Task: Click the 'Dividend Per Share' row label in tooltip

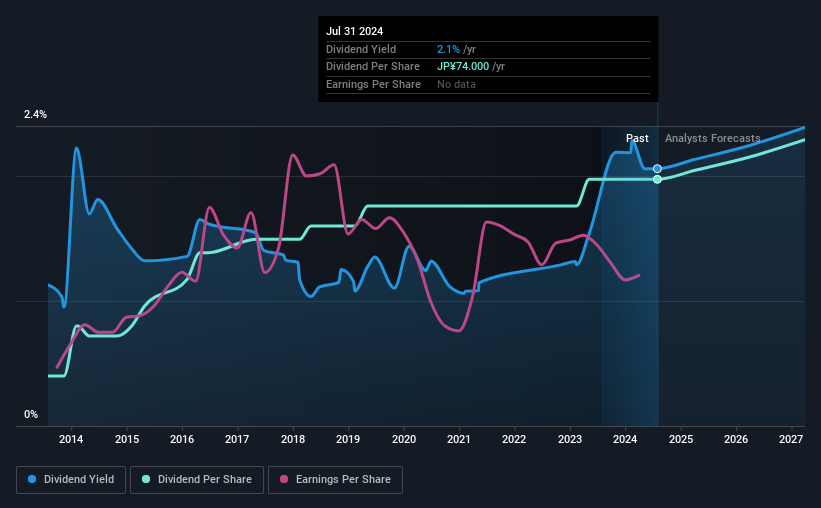Action: (x=373, y=67)
